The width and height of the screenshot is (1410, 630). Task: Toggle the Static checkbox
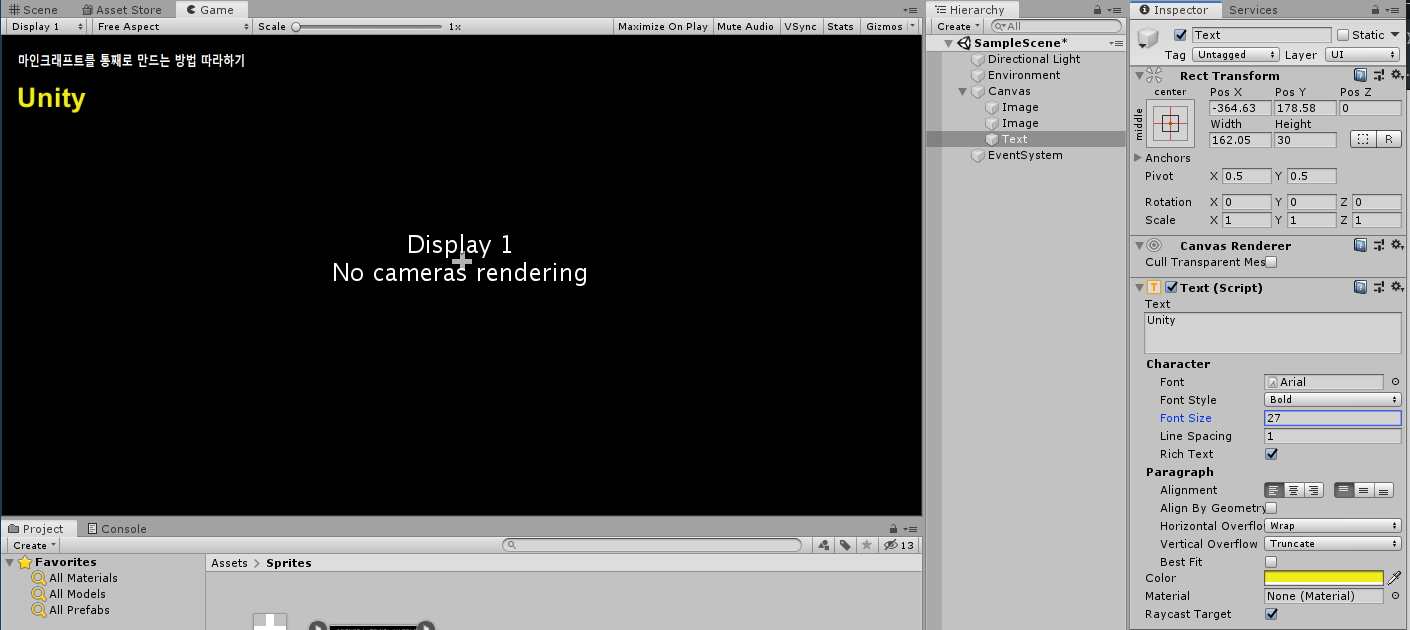(x=1343, y=35)
